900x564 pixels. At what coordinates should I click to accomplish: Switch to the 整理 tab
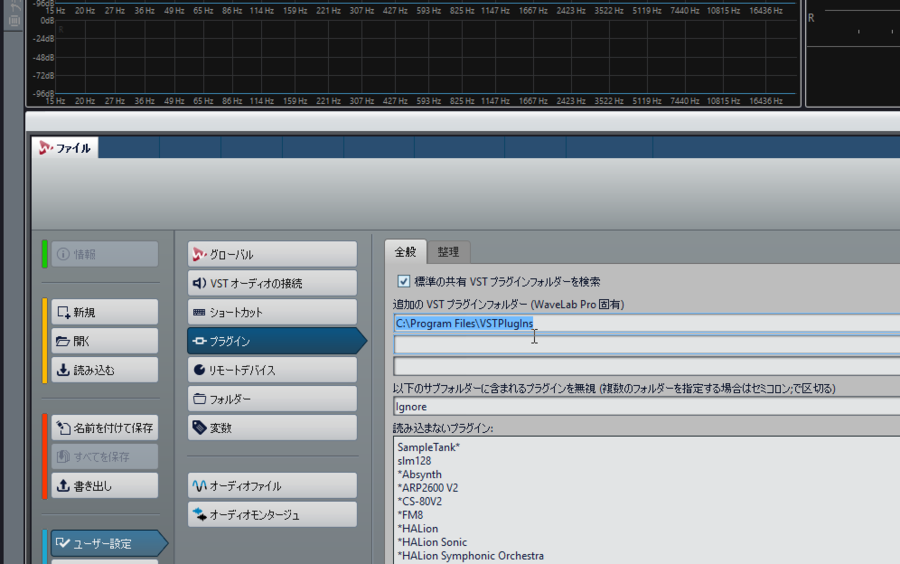tap(448, 252)
